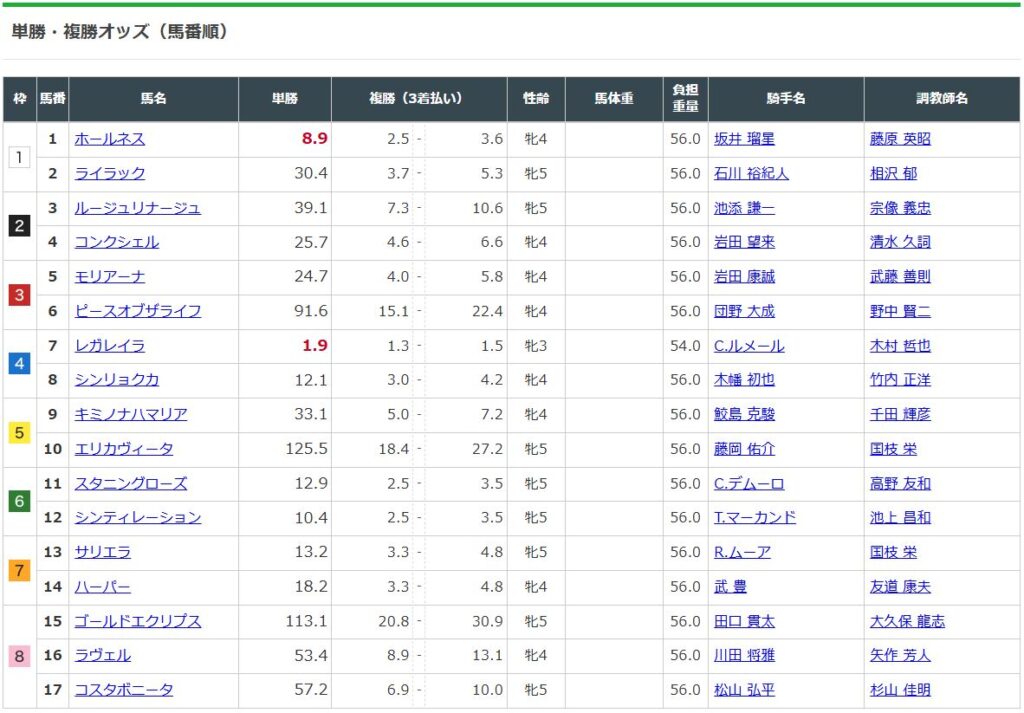Screen dimensions: 1024x713
Task: Open trainer link 藤原 英昭
Action: (901, 139)
